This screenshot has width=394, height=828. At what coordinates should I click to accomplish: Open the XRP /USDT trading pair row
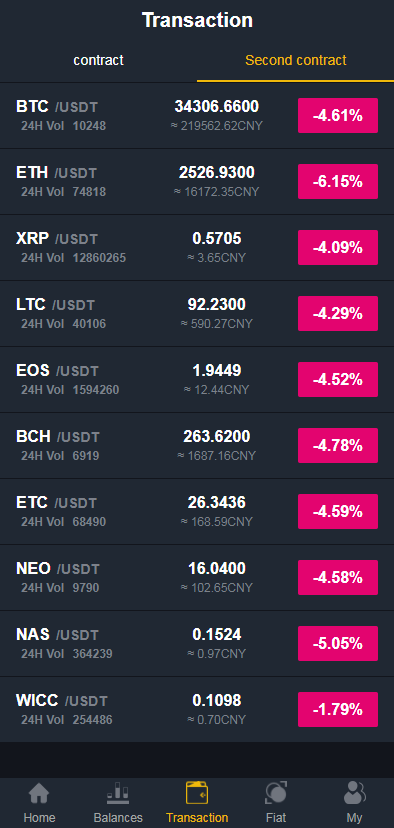197,248
